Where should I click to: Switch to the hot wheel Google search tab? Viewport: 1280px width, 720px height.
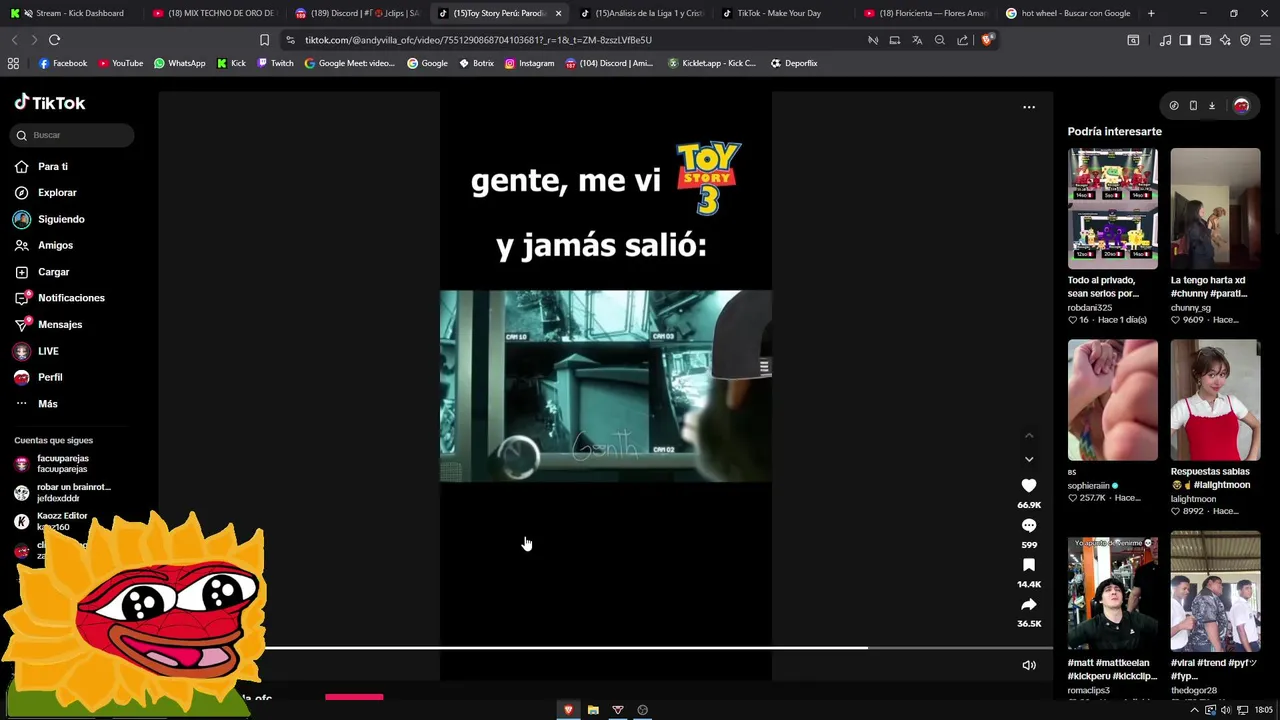(x=1069, y=13)
